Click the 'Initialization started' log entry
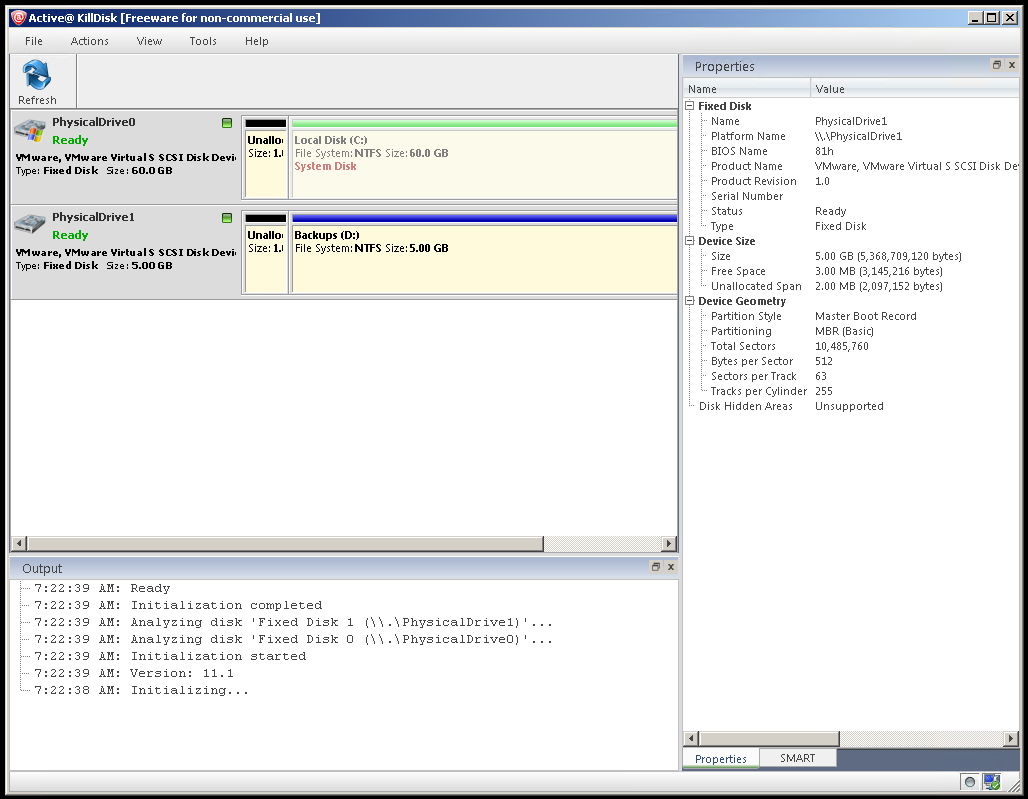Viewport: 1028px width, 799px height. (170, 657)
